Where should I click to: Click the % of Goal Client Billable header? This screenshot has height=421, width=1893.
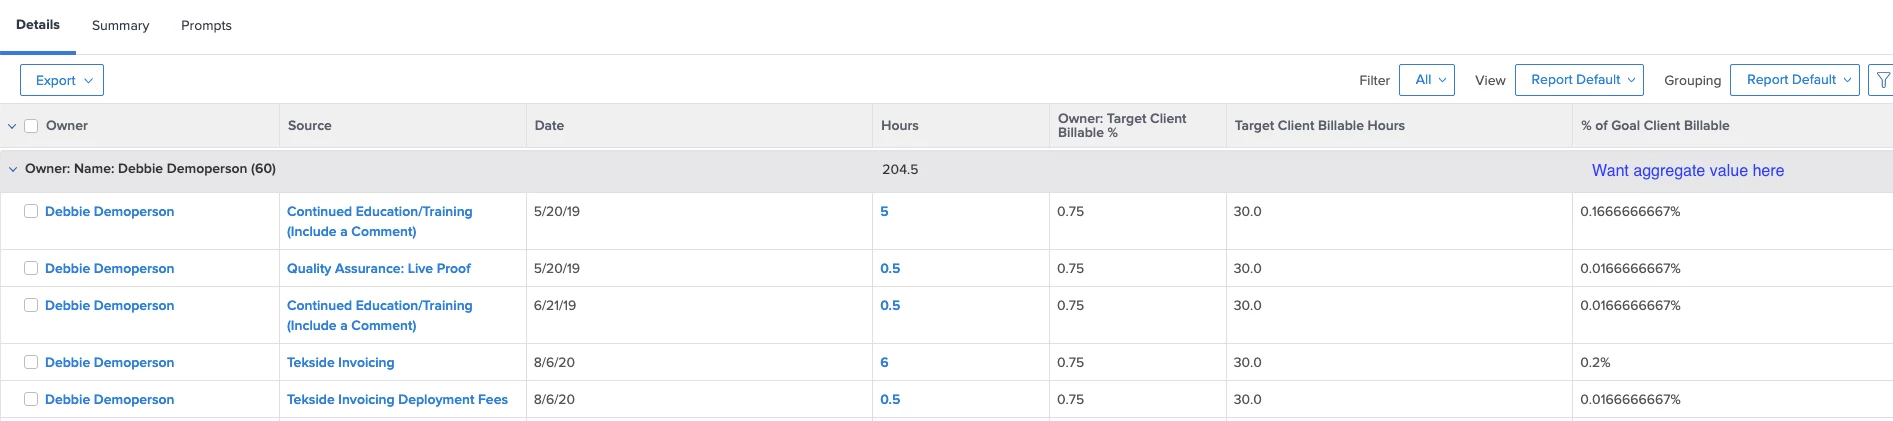pyautogui.click(x=1655, y=126)
